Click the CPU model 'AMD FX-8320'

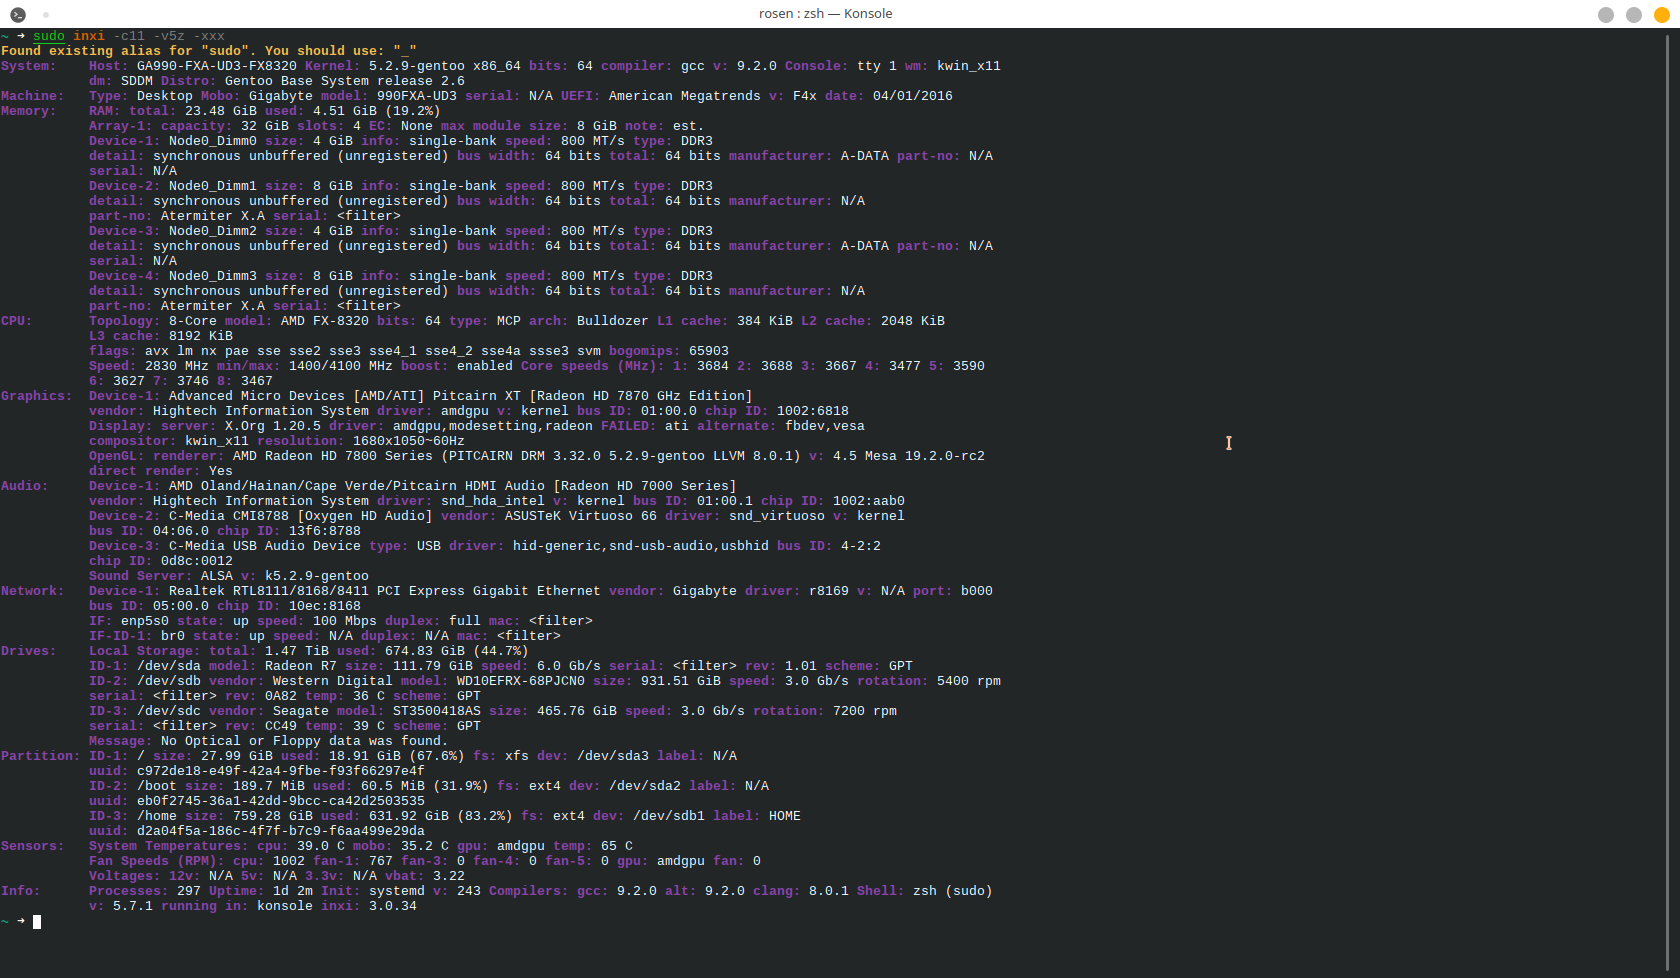point(325,321)
